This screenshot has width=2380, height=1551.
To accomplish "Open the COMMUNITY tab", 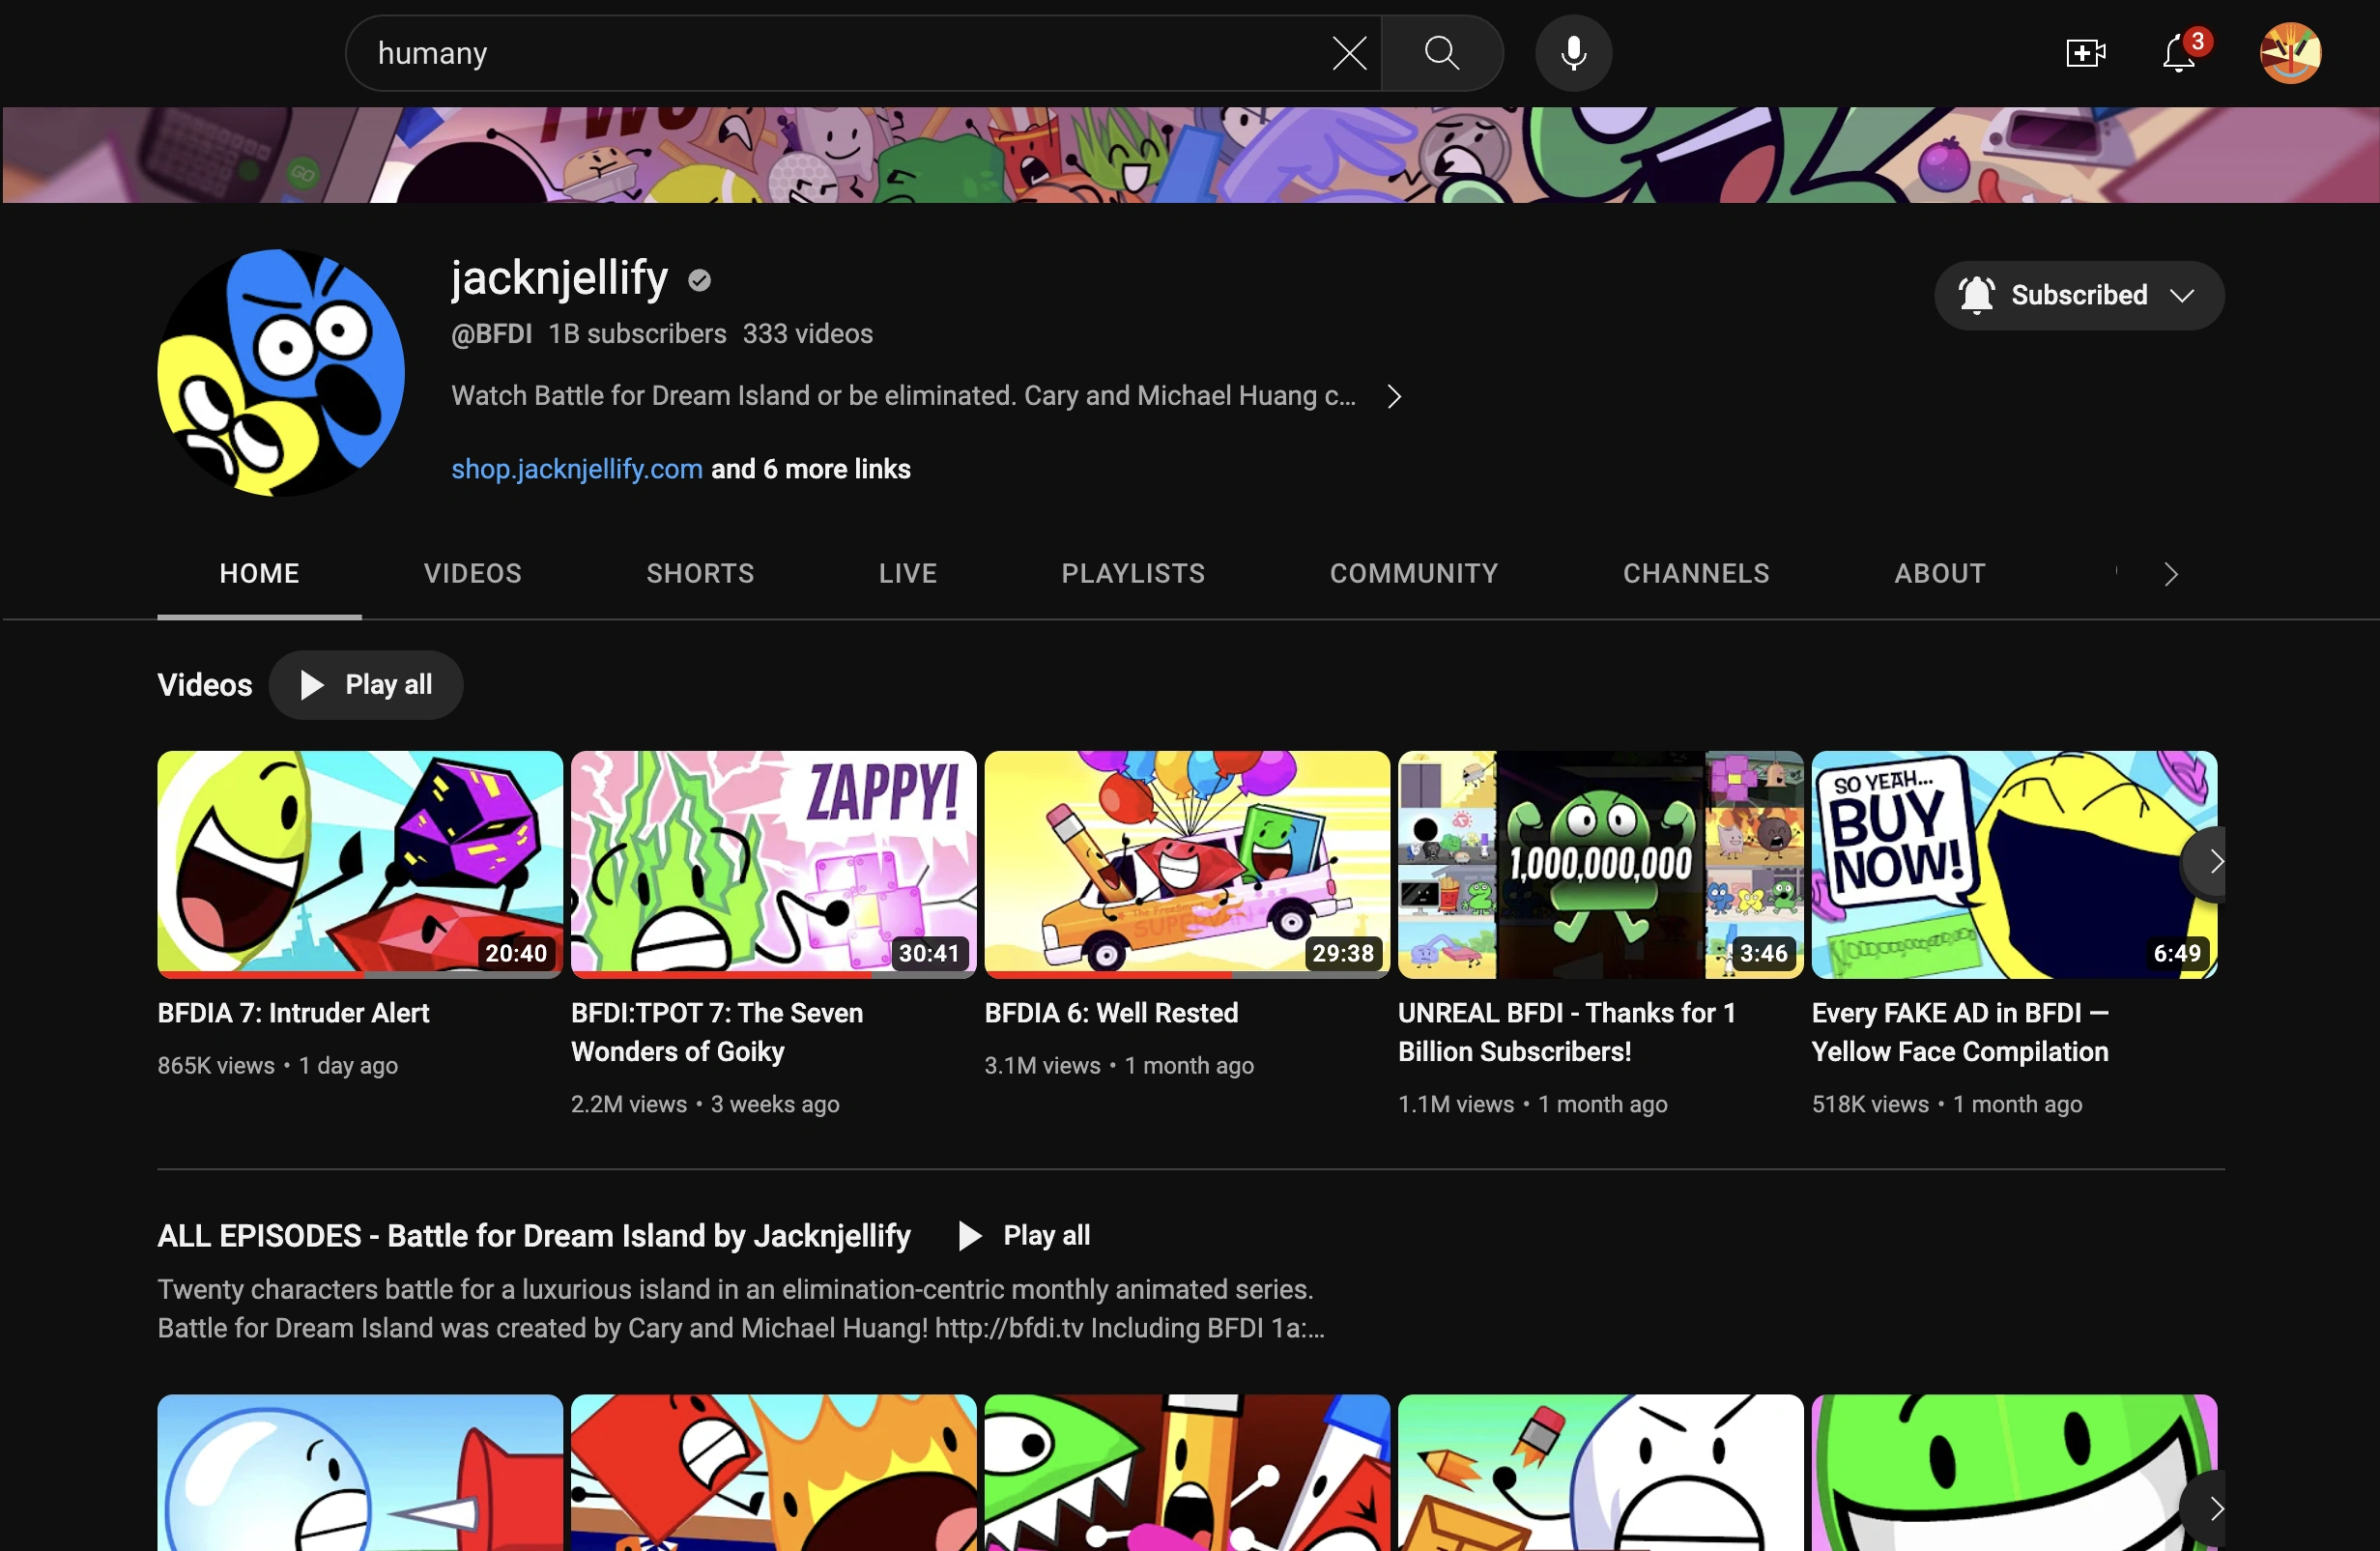I will pos(1413,573).
